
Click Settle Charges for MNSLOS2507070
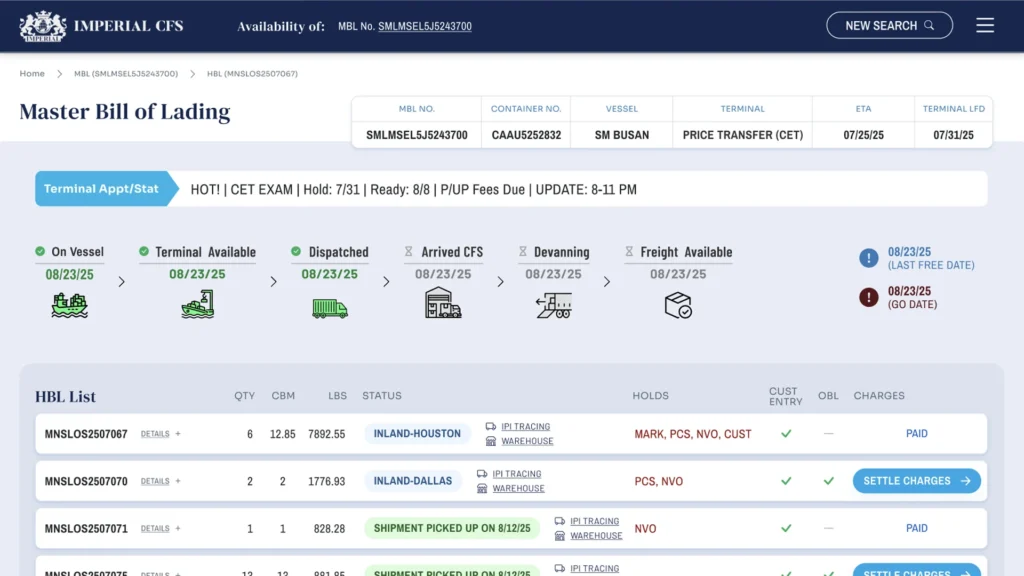[917, 481]
